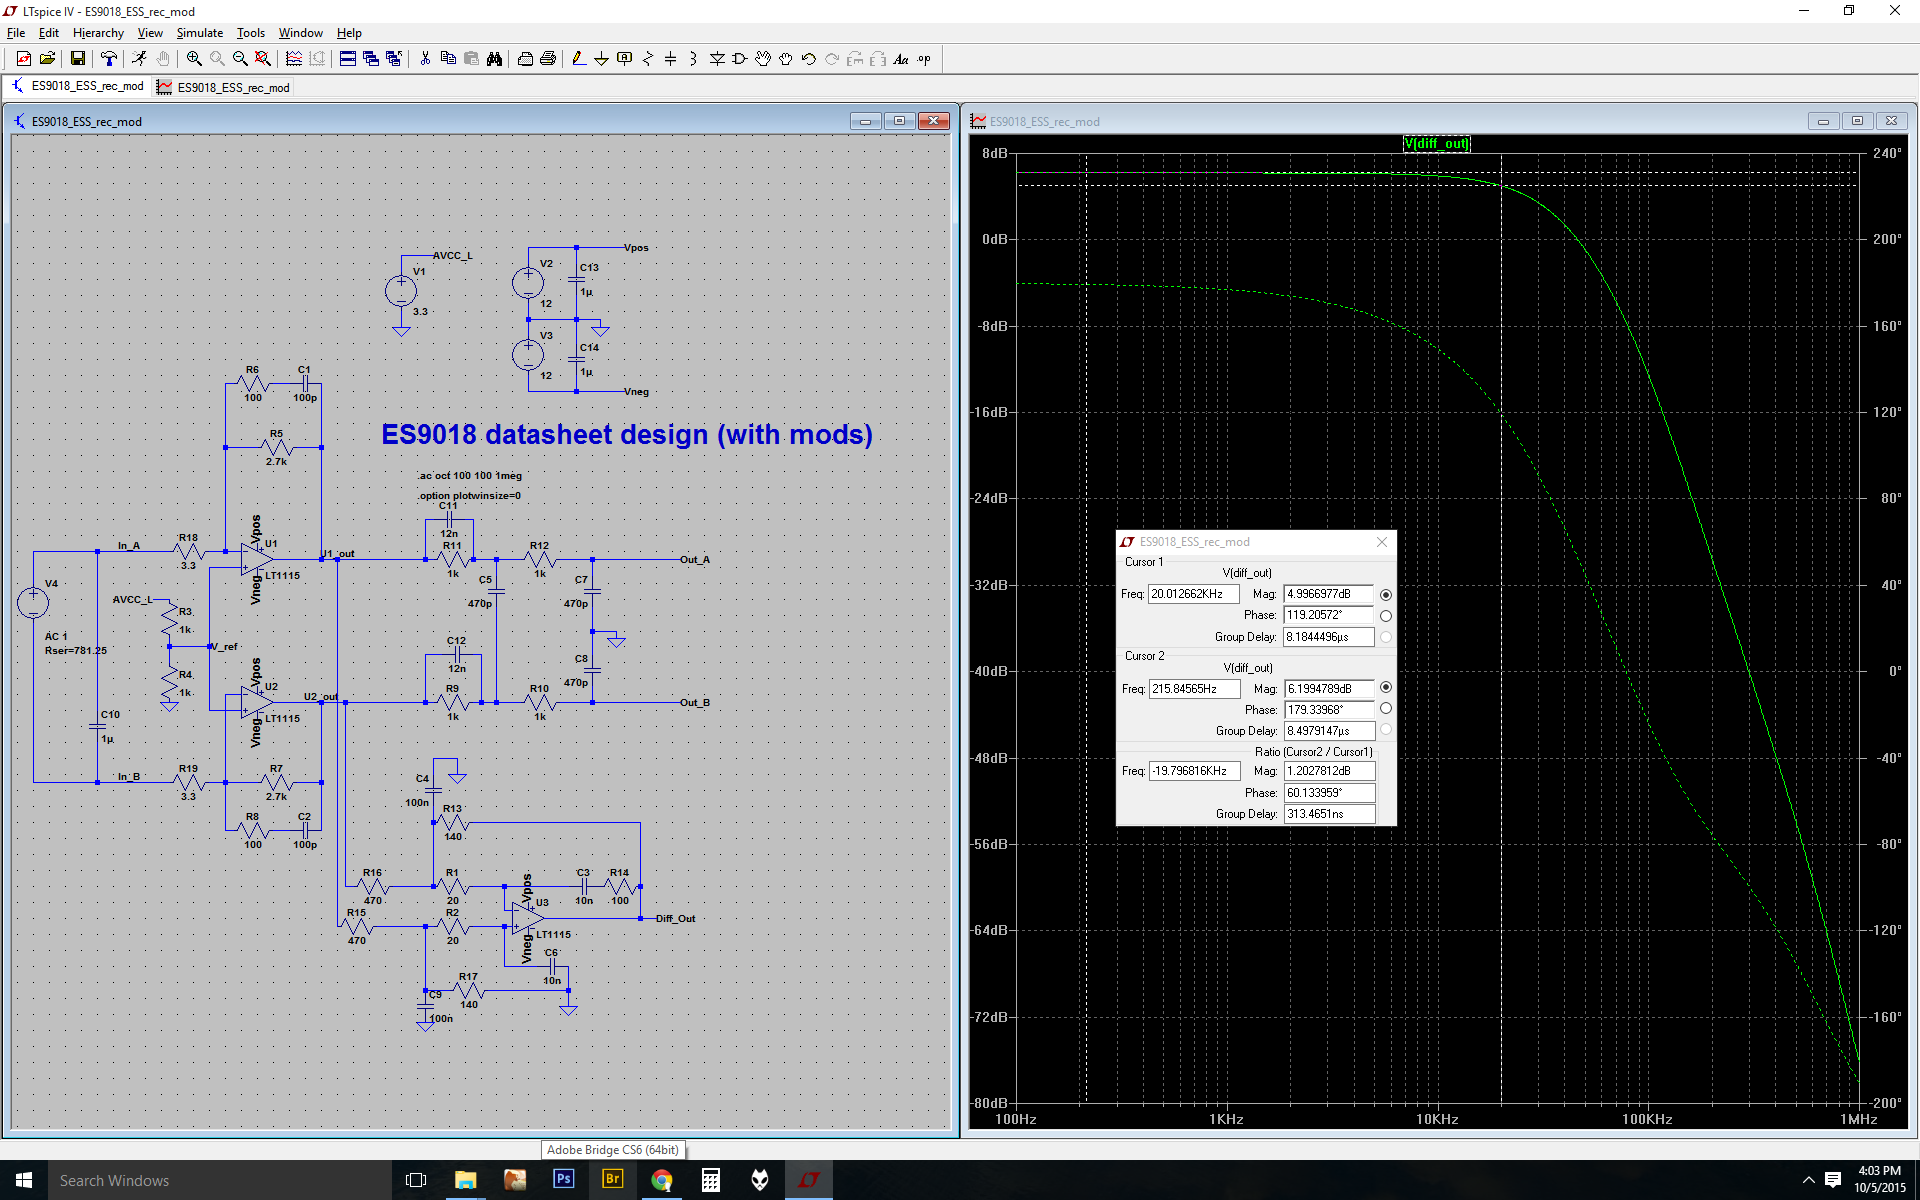
Task: Click the Cursor 1 Freq input field
Action: tap(1194, 594)
